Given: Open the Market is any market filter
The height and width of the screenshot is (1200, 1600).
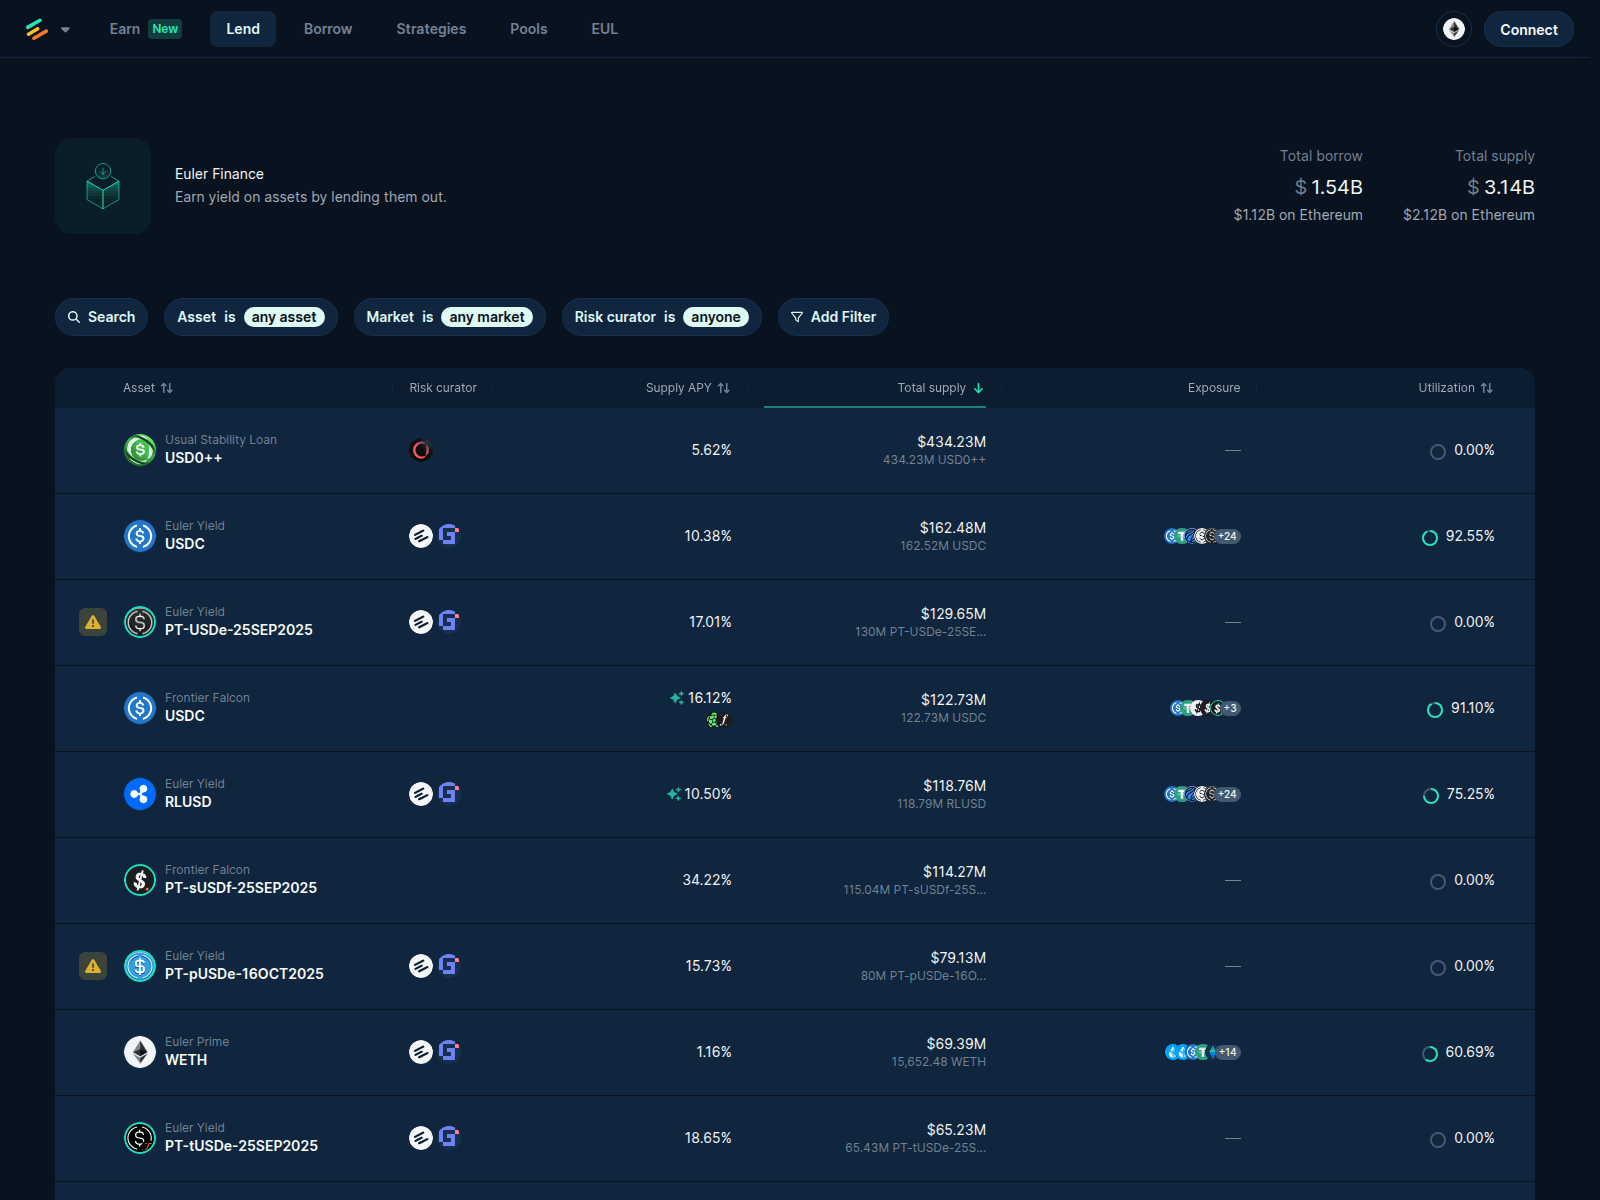Looking at the screenshot, I should [x=449, y=317].
